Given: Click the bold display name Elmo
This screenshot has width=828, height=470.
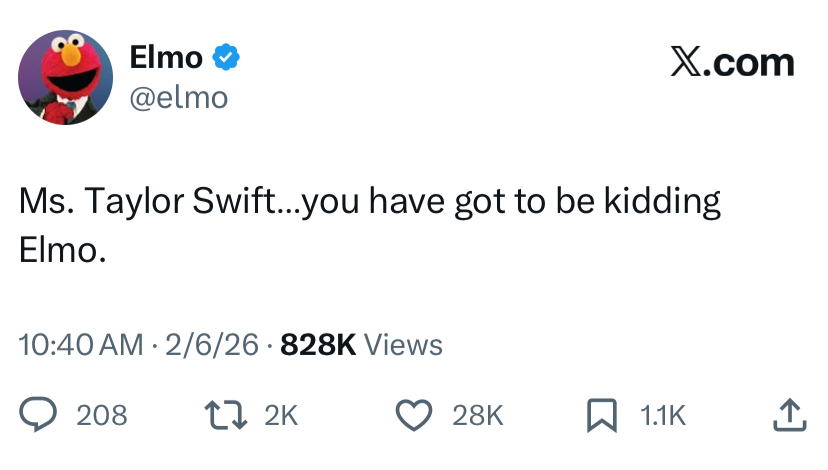Looking at the screenshot, I should tap(166, 58).
